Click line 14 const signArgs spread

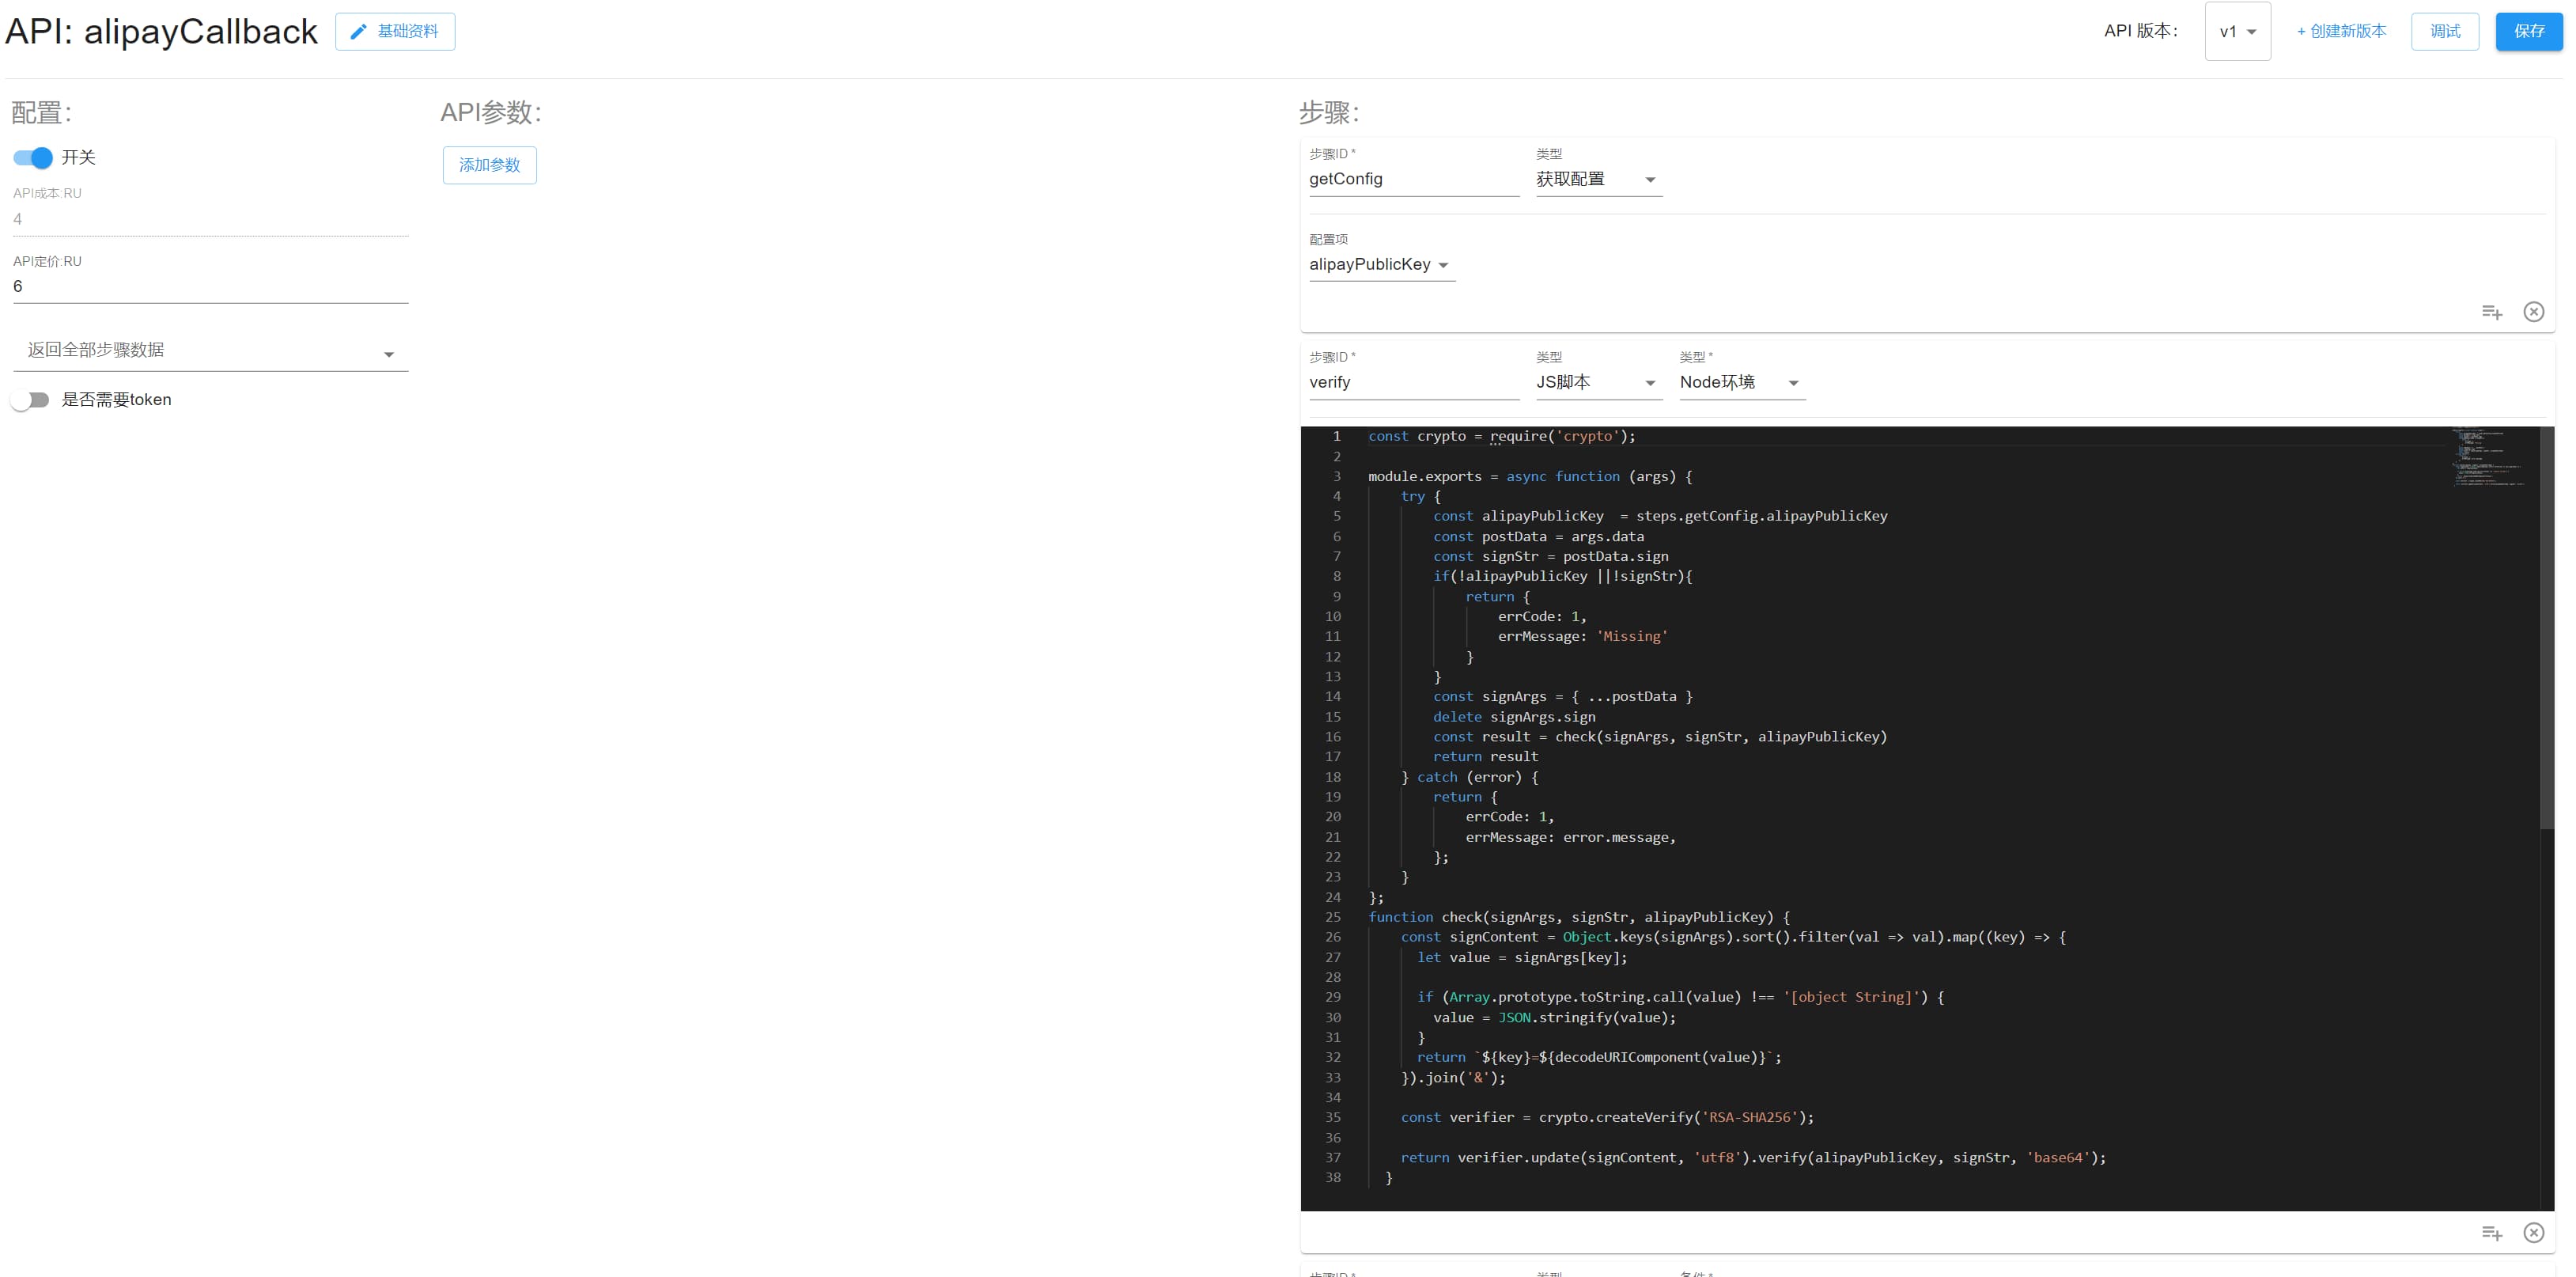(1563, 697)
